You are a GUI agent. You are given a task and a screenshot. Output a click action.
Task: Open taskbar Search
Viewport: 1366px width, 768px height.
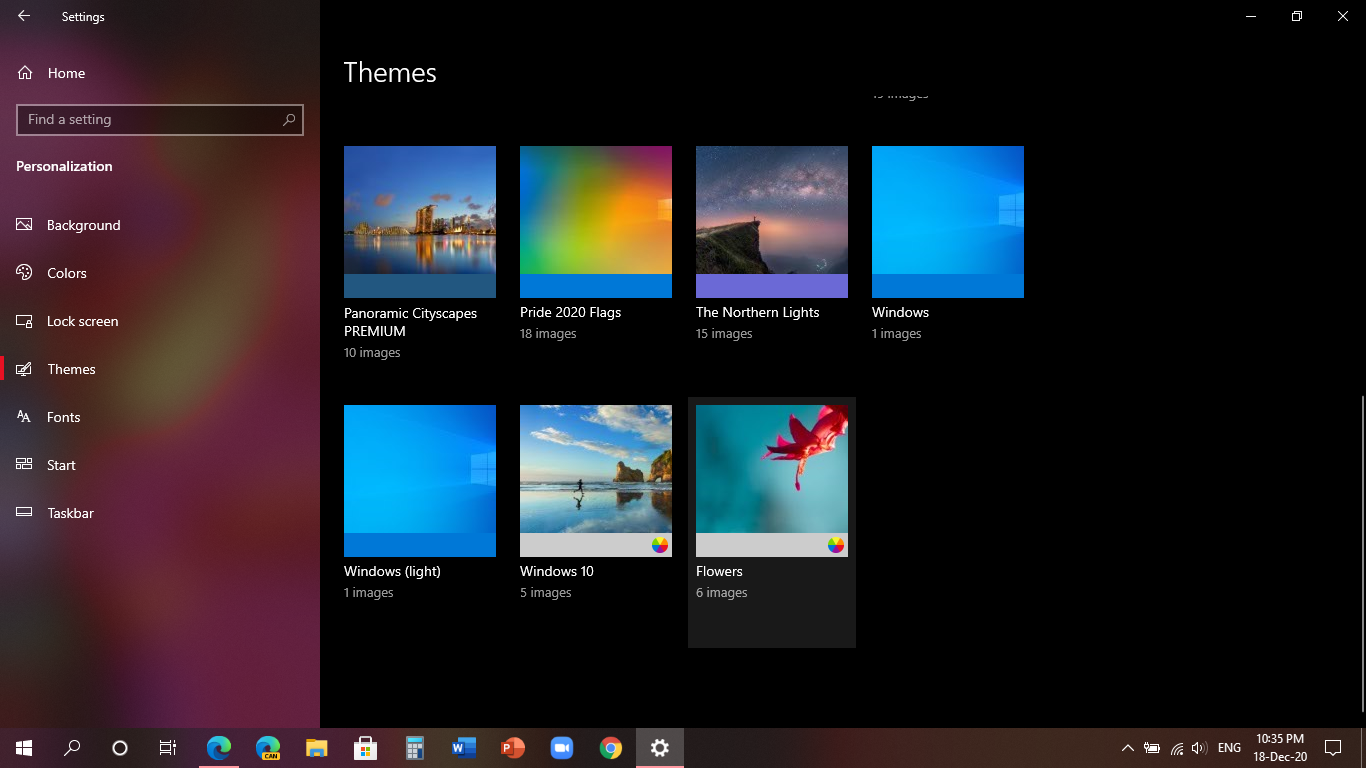click(72, 748)
